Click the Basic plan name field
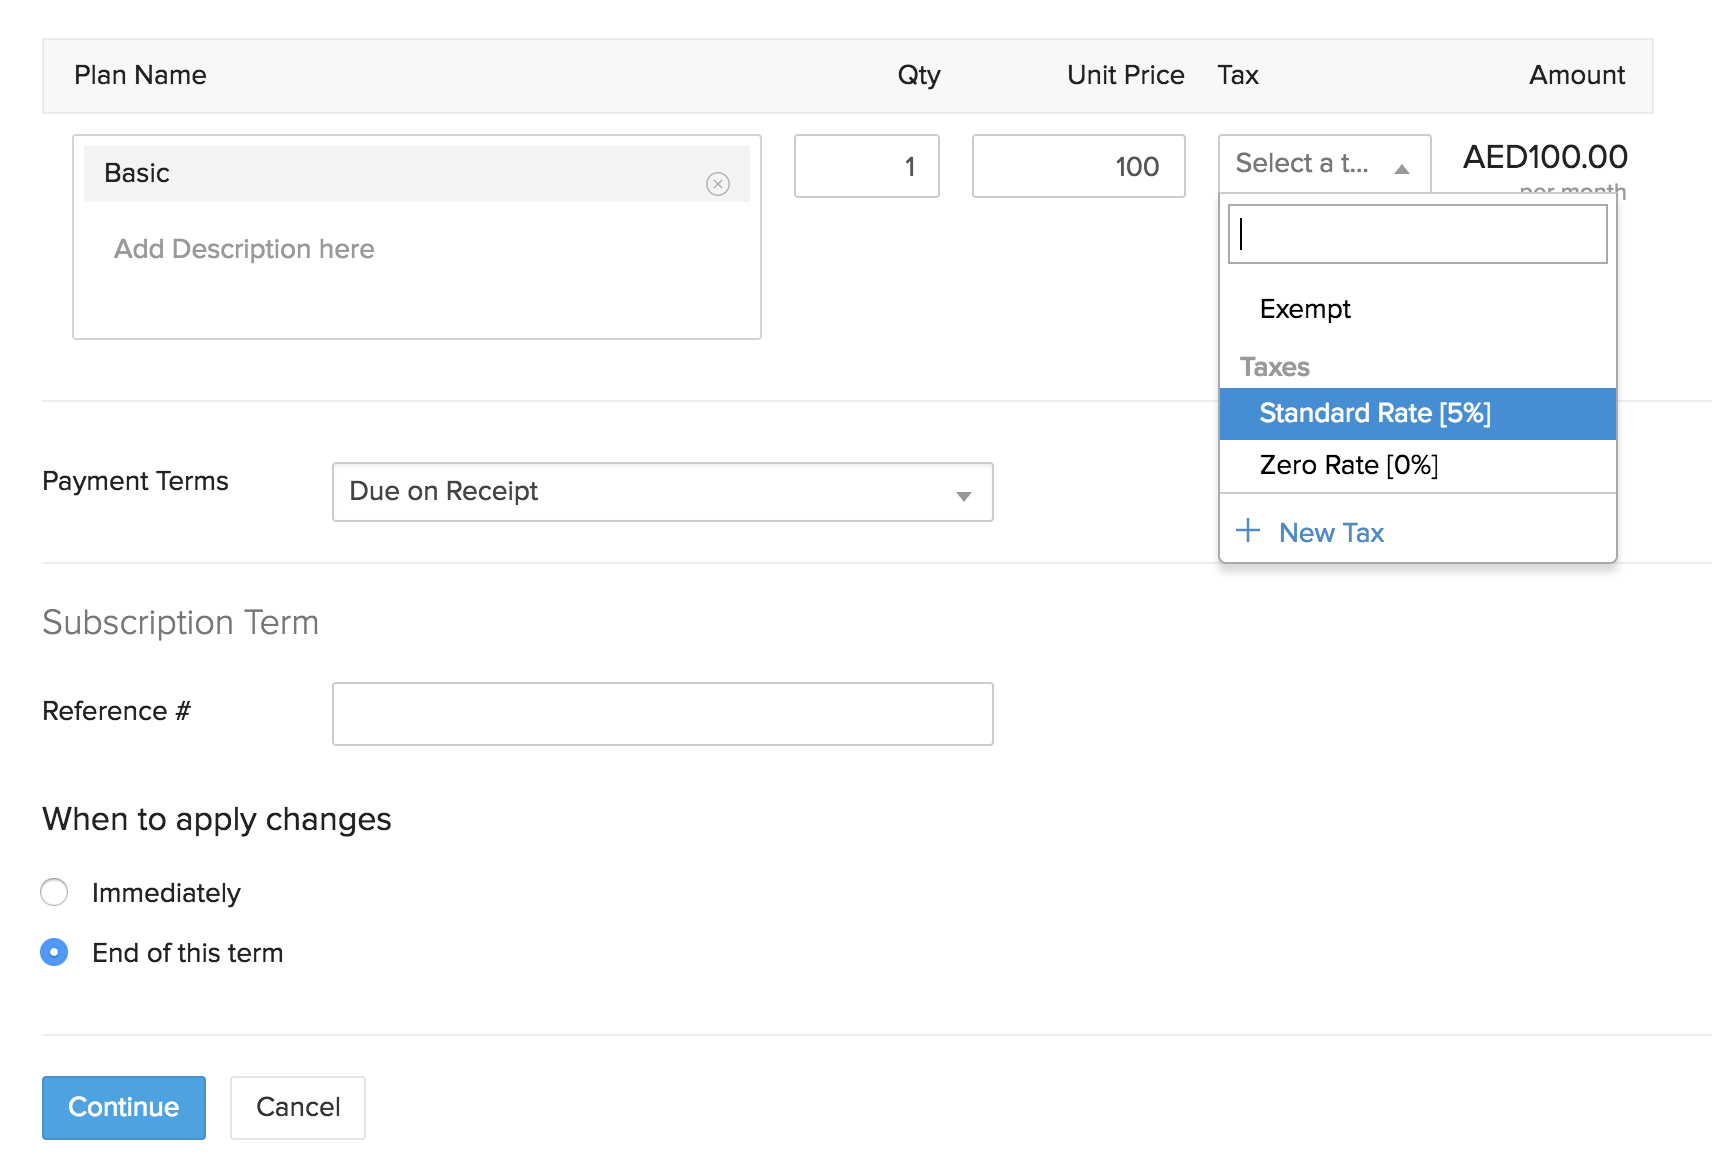This screenshot has height=1170, width=1712. click(400, 173)
